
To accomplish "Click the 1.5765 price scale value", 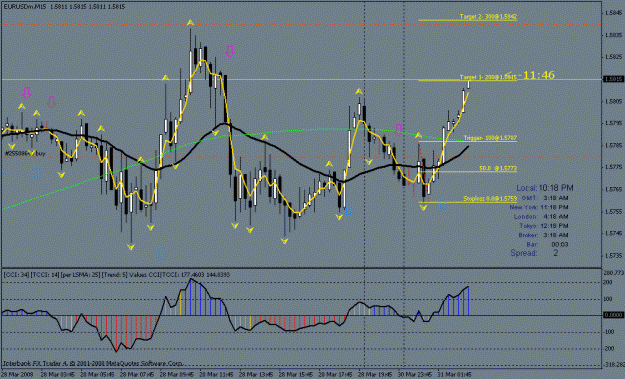I will click(x=613, y=190).
